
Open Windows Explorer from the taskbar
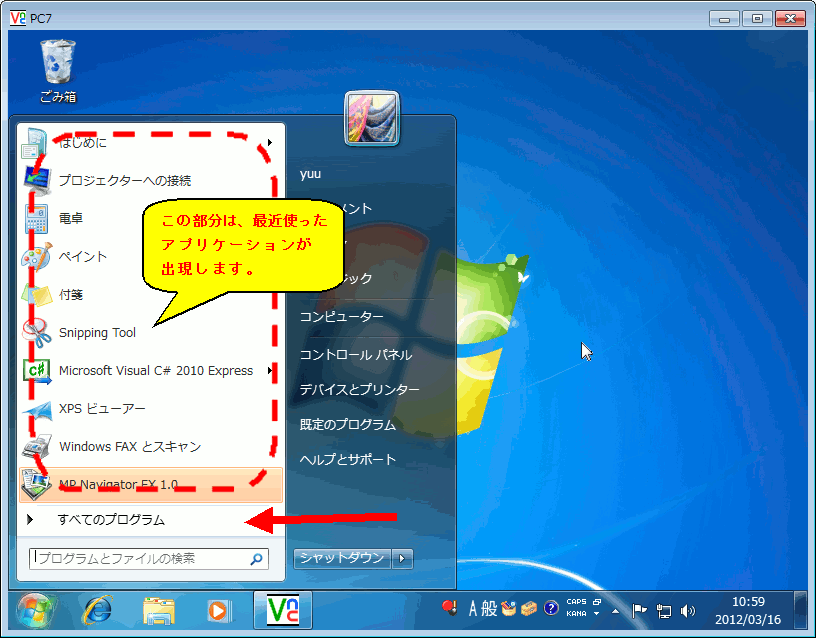pyautogui.click(x=160, y=613)
